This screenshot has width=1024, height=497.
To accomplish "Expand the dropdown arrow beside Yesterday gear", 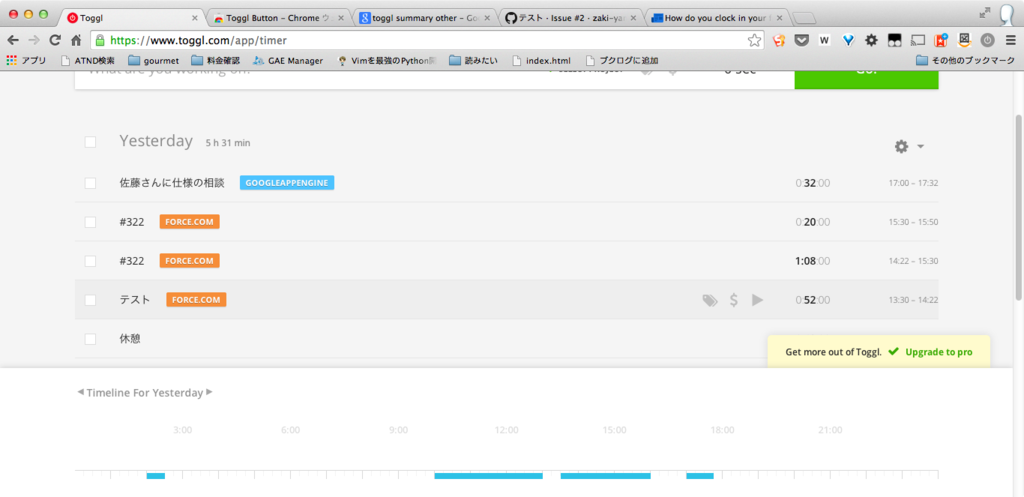I will pyautogui.click(x=920, y=147).
